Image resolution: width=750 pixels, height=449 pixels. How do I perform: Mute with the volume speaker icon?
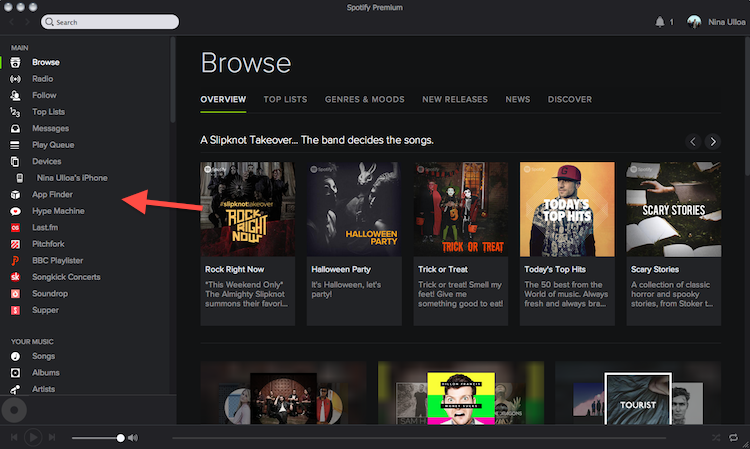133,438
